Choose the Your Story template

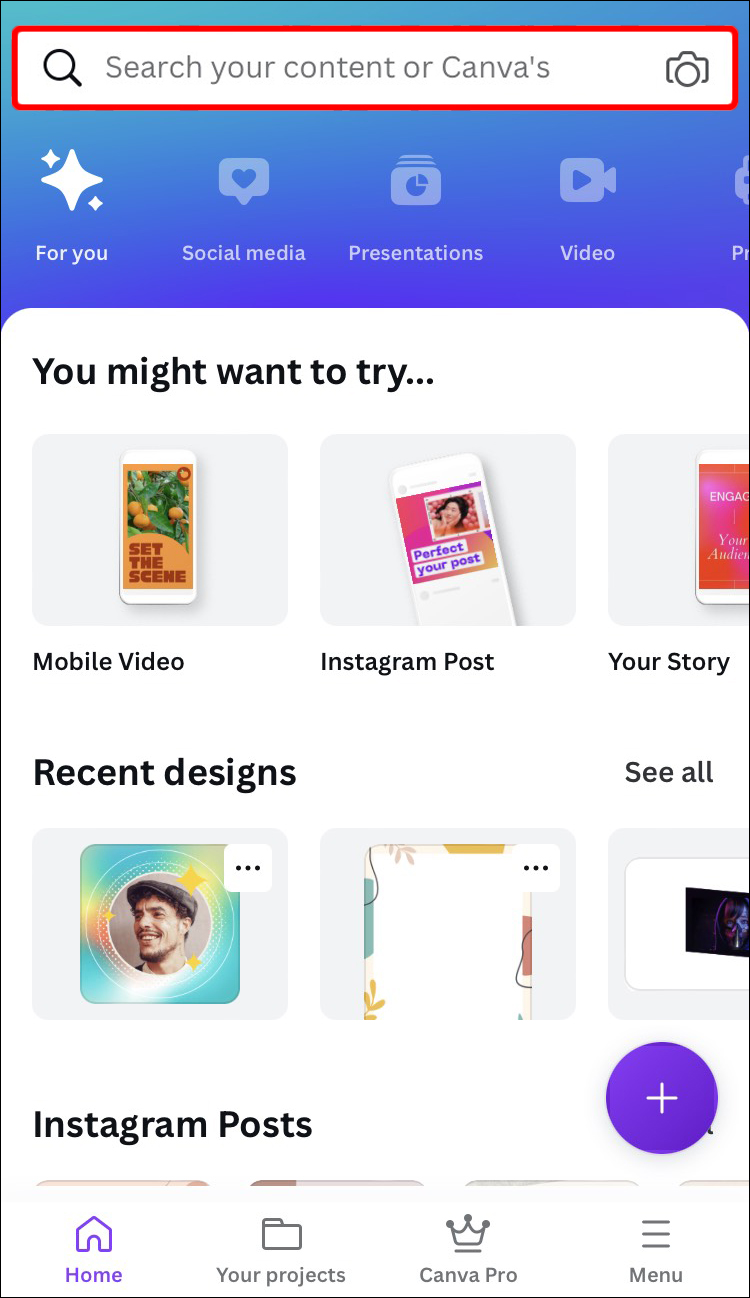click(x=679, y=530)
